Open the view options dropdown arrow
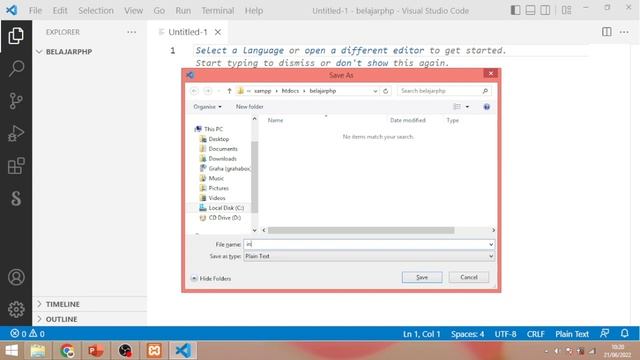Screen dimensions: 640x360 (467, 107)
